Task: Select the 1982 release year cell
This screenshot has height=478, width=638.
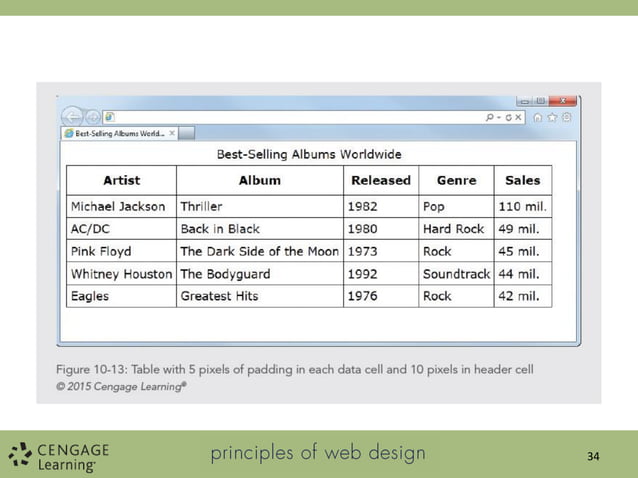Action: click(381, 207)
